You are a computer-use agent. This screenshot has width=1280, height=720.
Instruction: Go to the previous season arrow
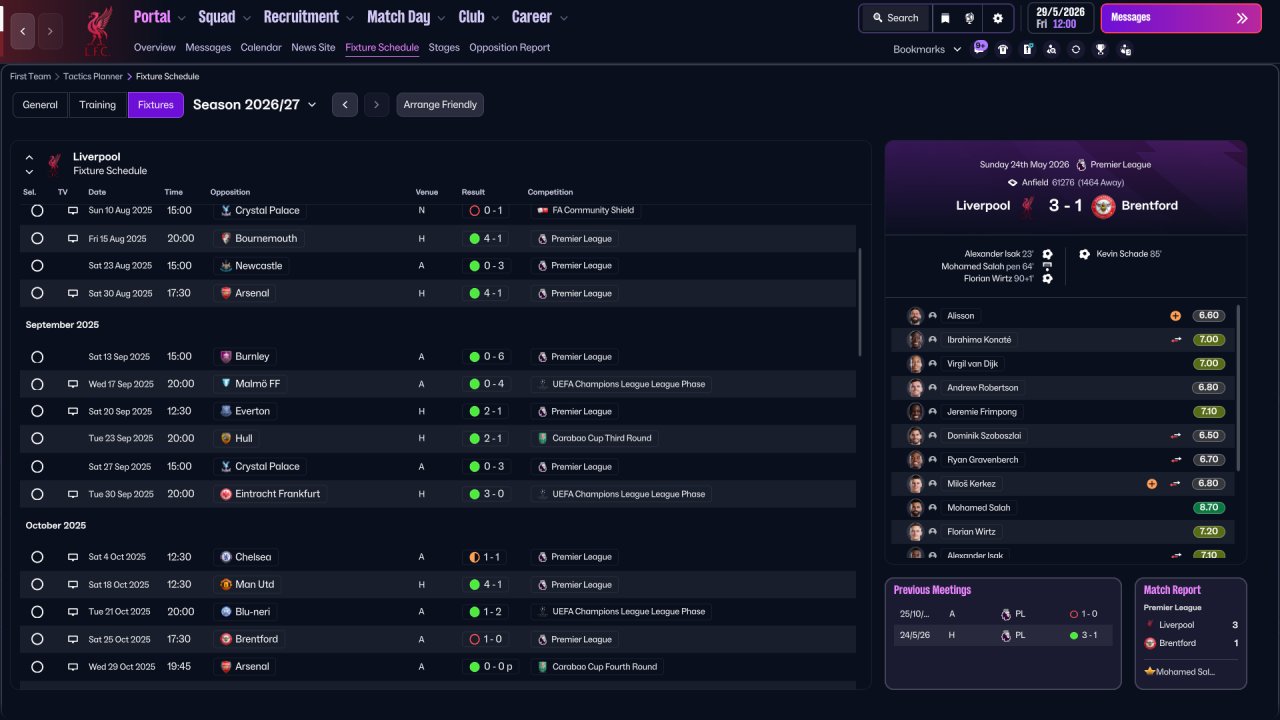tap(344, 105)
